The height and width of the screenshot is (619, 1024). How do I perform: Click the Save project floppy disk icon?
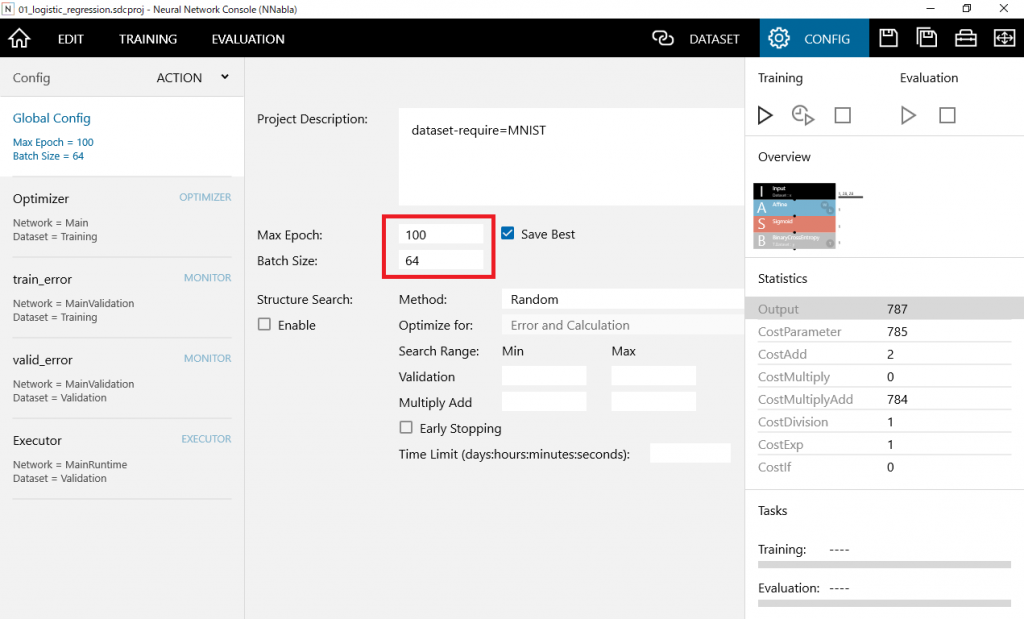(888, 39)
